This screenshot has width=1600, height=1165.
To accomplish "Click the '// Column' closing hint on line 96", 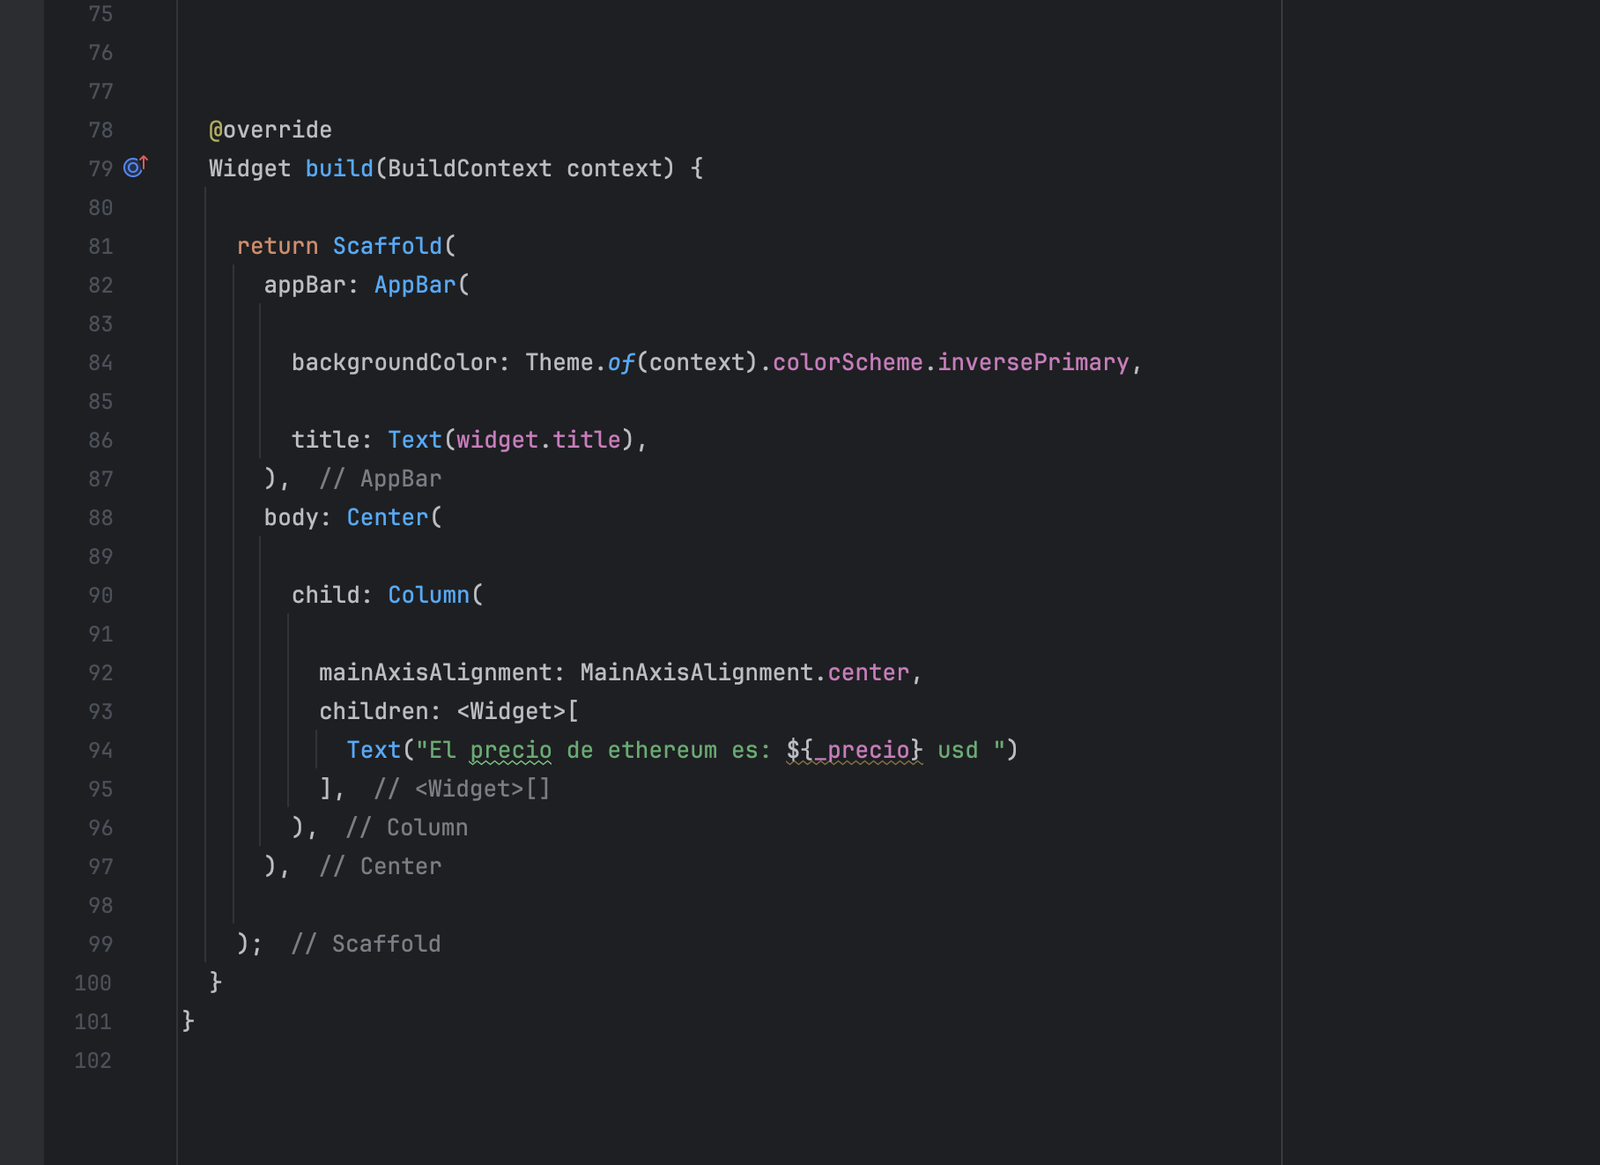I will pyautogui.click(x=407, y=828).
